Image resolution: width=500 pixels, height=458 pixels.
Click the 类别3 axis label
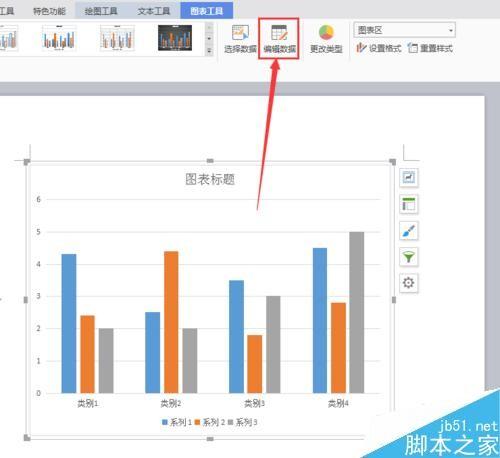[254, 403]
